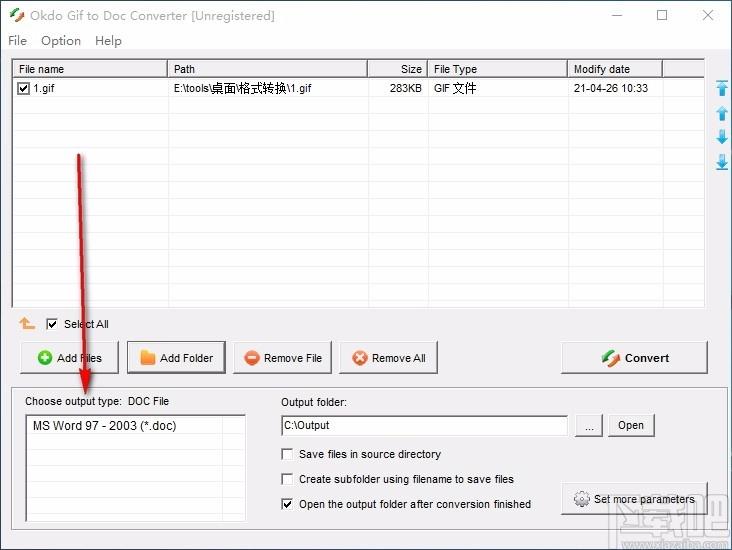The height and width of the screenshot is (550, 732).
Task: Sort by File name column header
Action: click(x=90, y=69)
